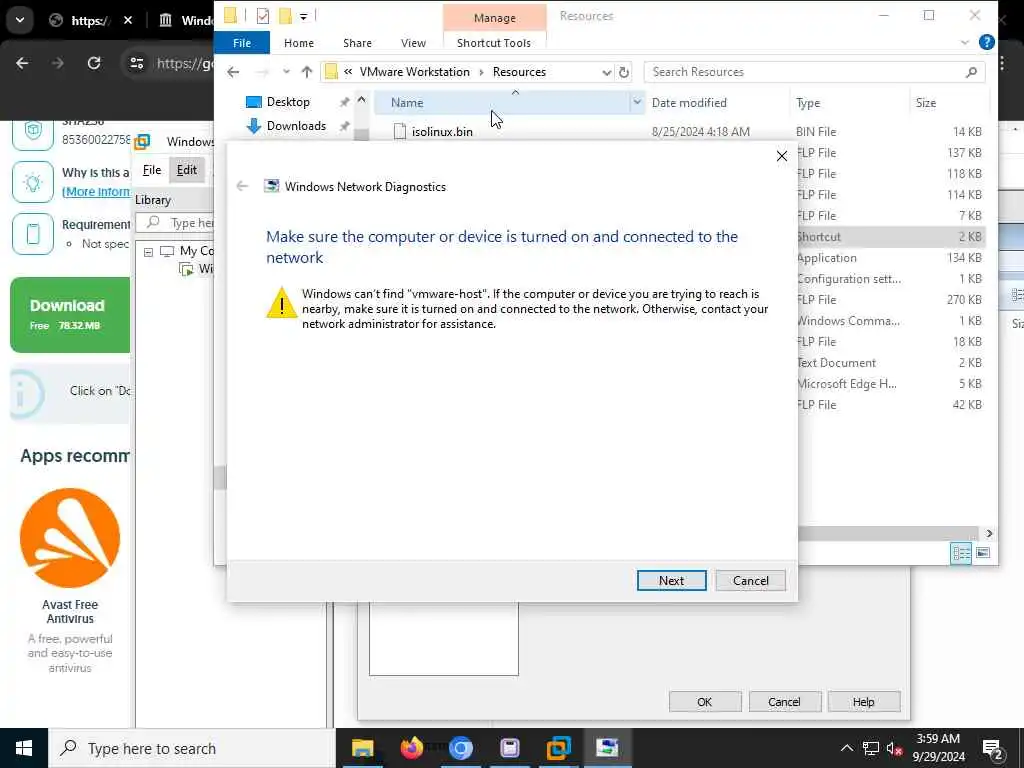Click the VMware Library search field

175,223
